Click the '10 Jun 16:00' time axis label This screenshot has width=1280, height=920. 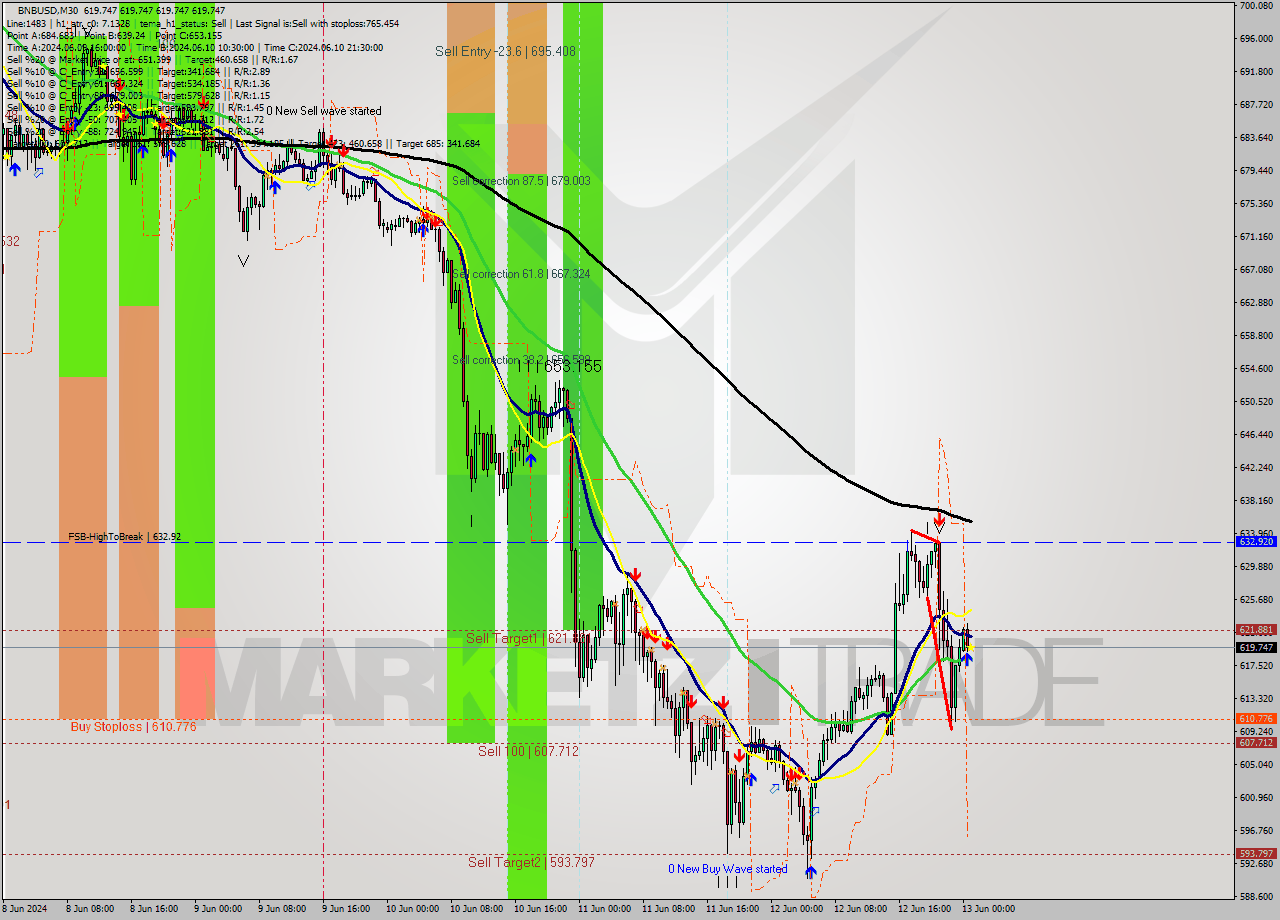(541, 909)
